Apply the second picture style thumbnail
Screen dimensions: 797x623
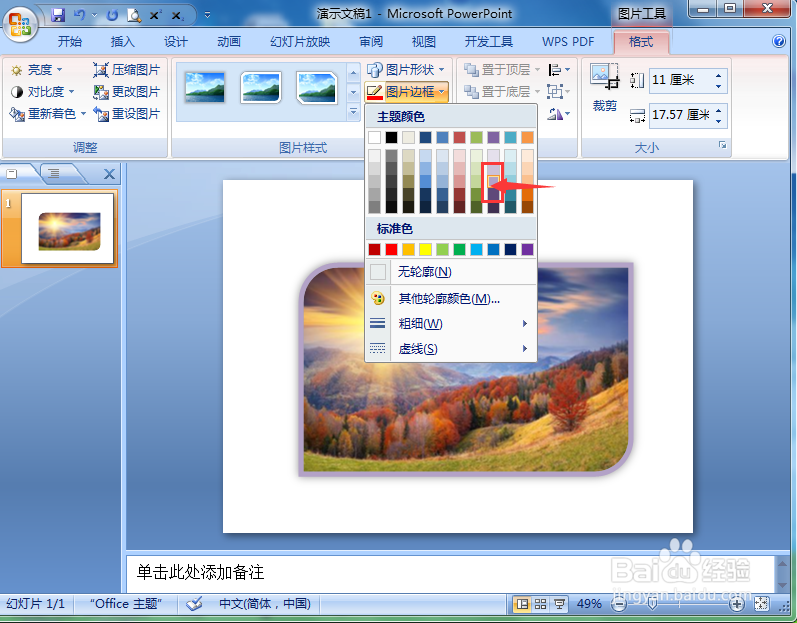coord(261,88)
